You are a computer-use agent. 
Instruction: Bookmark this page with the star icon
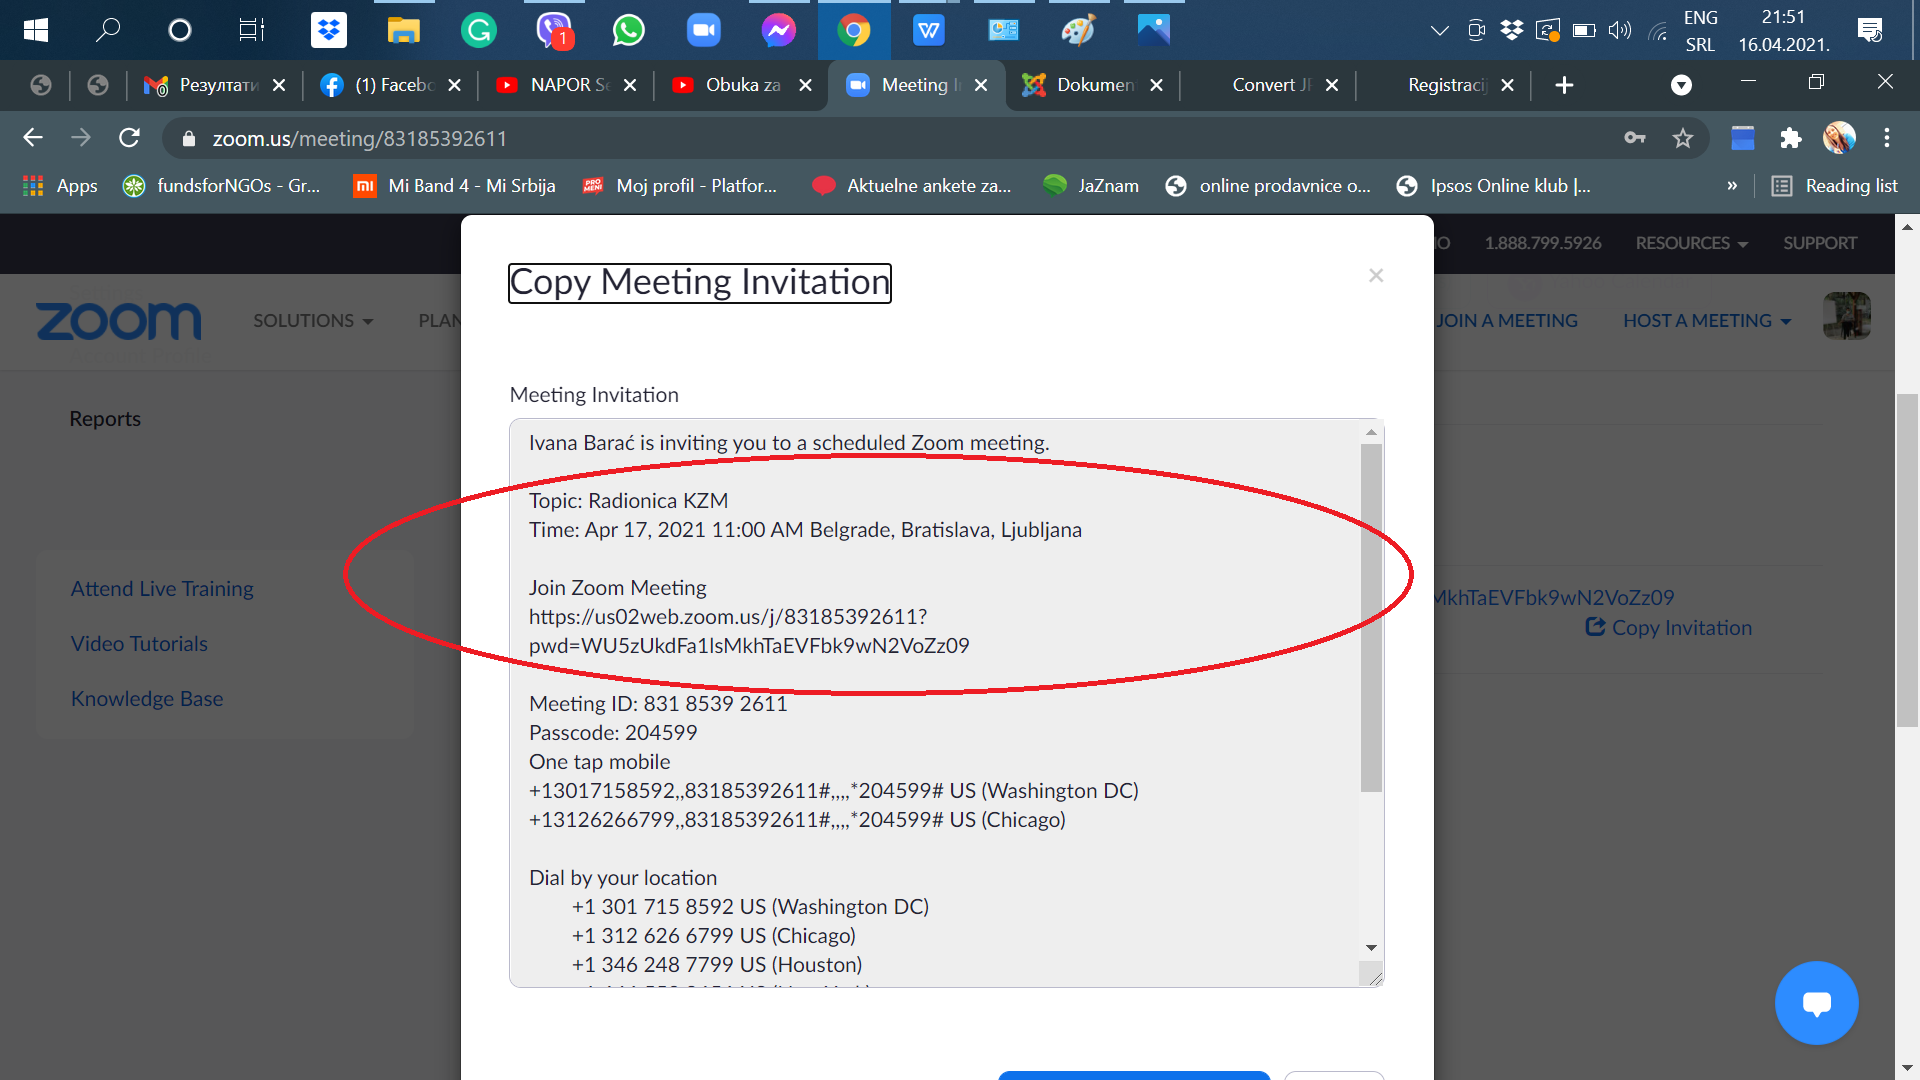1683,138
